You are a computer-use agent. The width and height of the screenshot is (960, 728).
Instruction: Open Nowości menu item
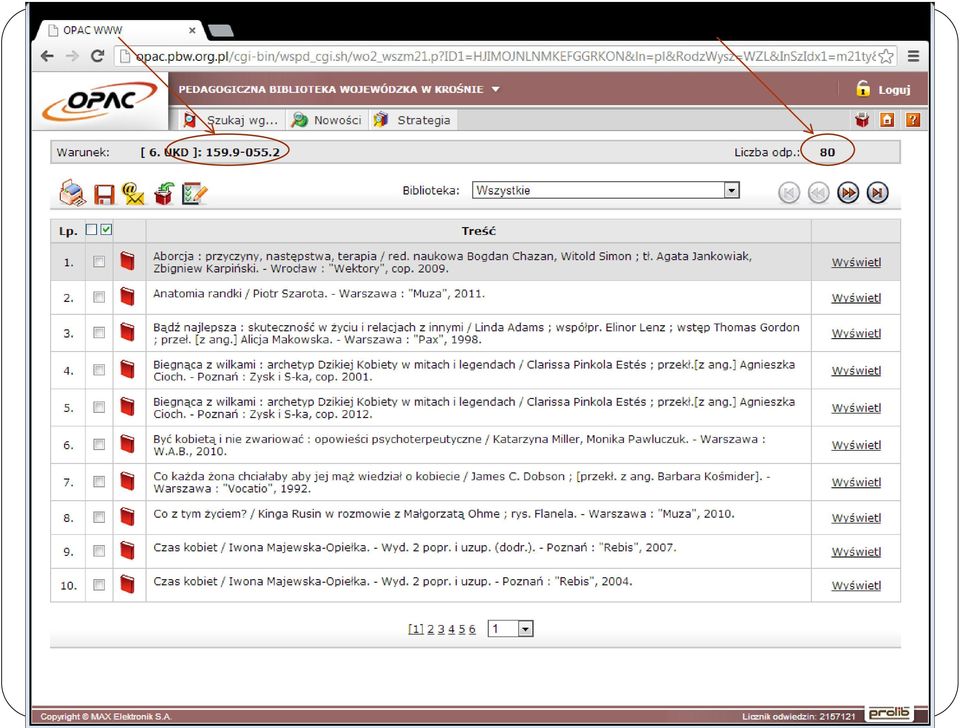[326, 120]
